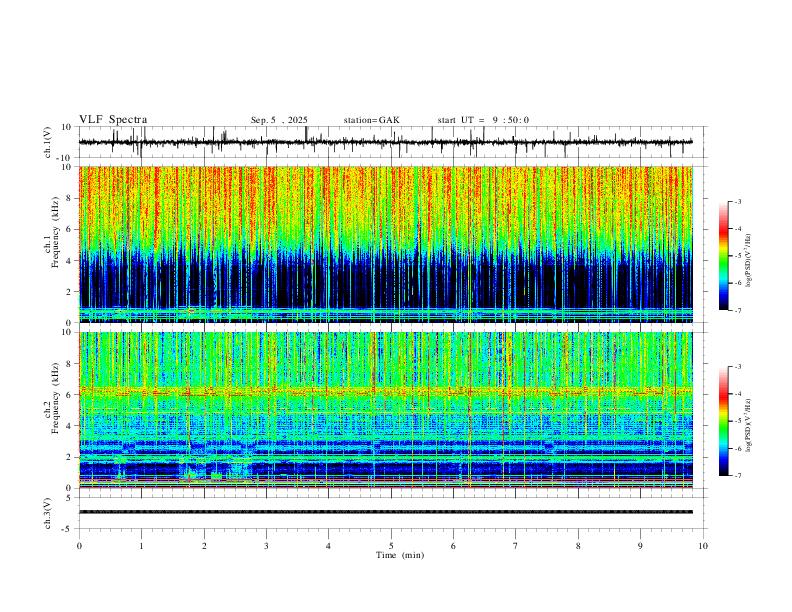792x612 pixels.
Task: Click the "ch.3(V)" axis label
Action: (x=48, y=513)
